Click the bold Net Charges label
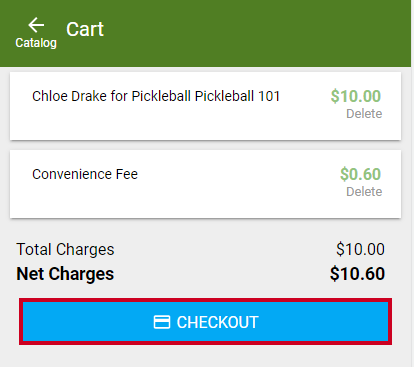The width and height of the screenshot is (414, 367). coord(65,274)
